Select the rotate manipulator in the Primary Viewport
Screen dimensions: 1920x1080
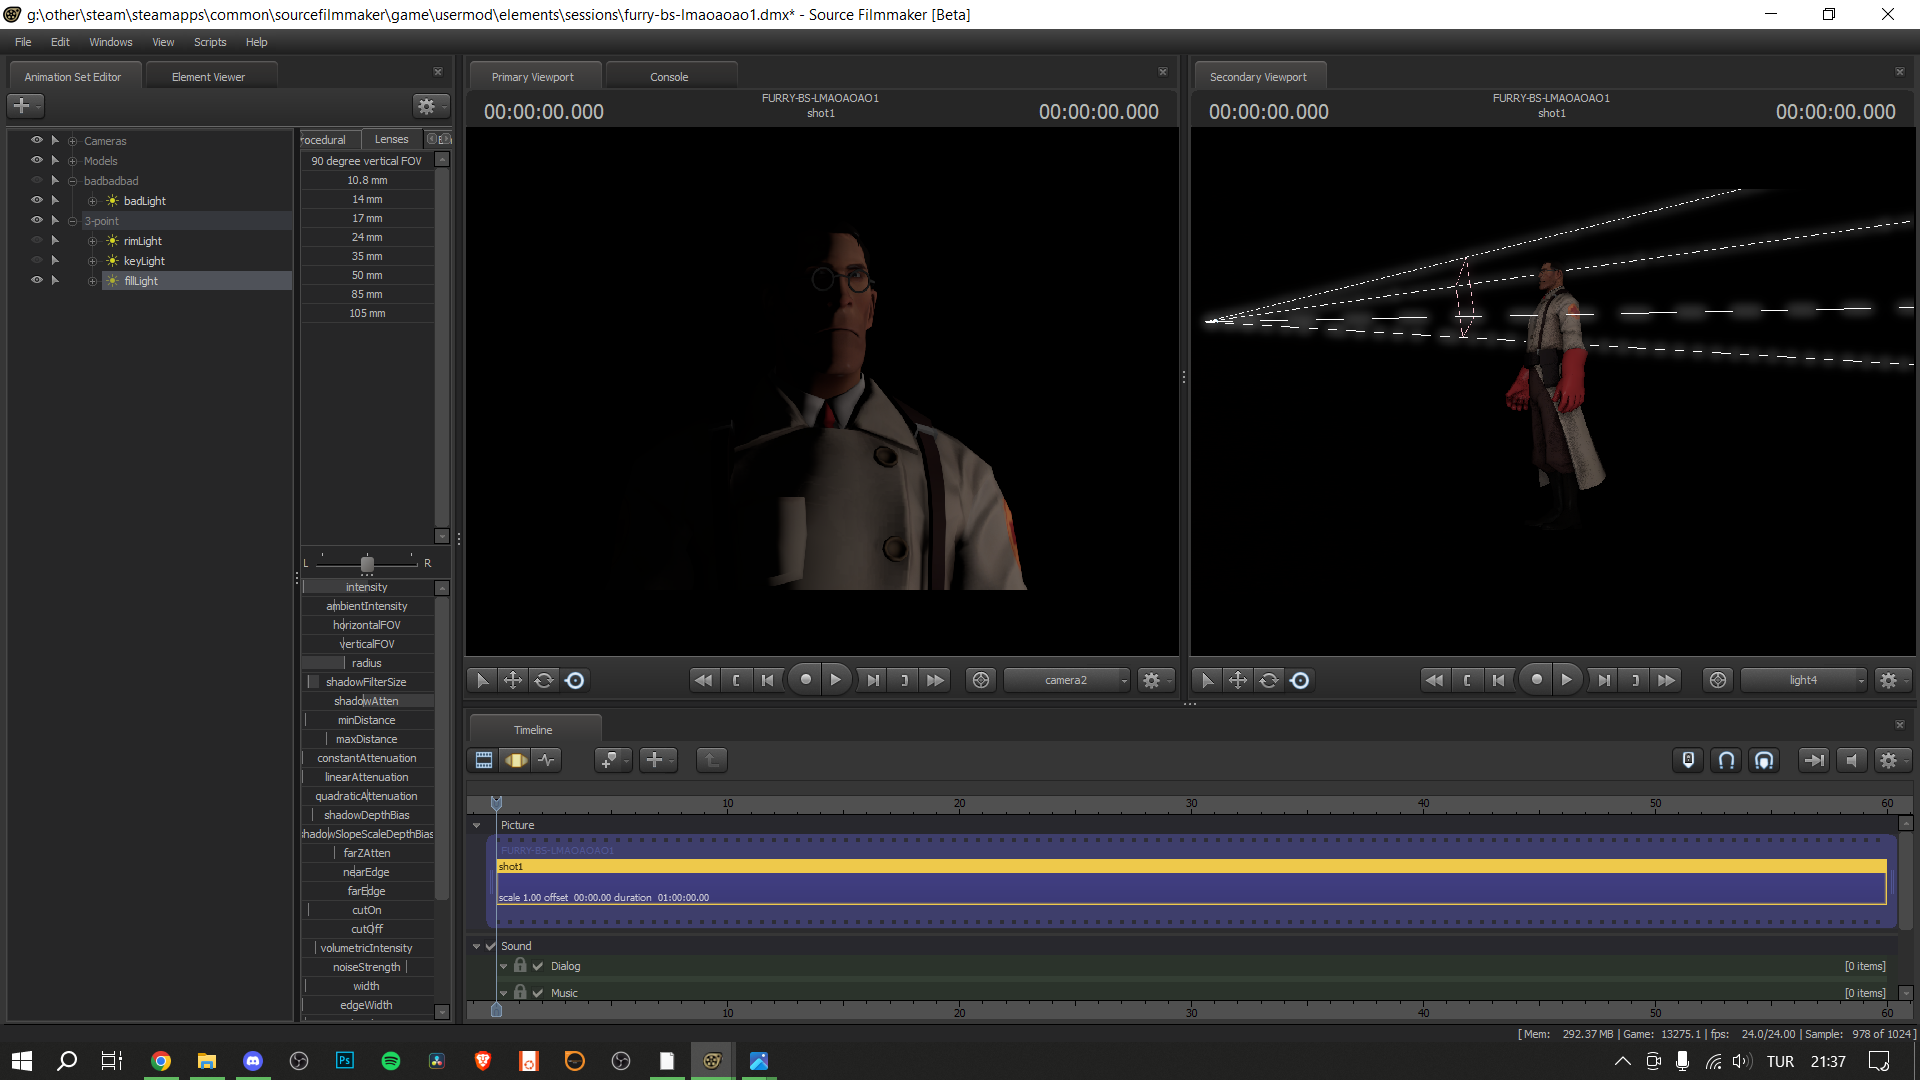543,680
